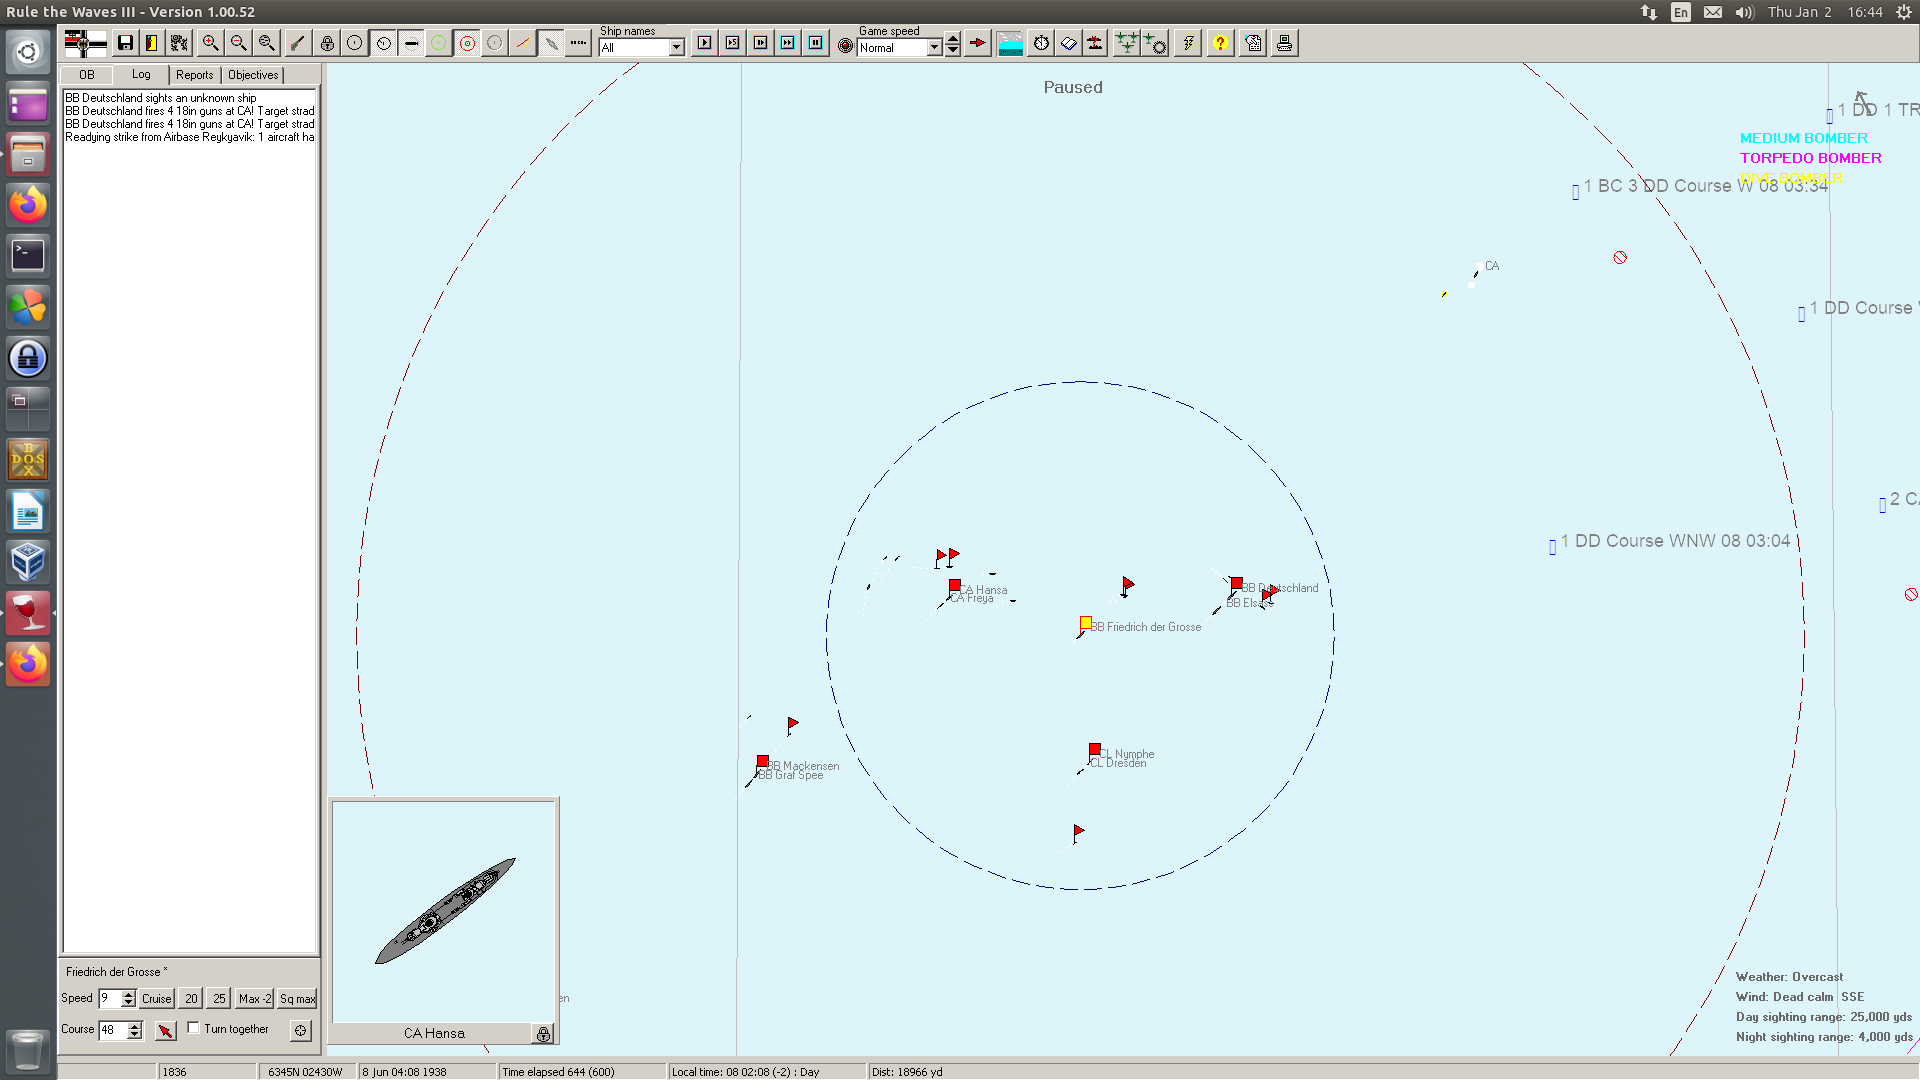The width and height of the screenshot is (1920, 1080).
Task: Select BB Friedrich der Grosse on map
Action: pos(1085,623)
